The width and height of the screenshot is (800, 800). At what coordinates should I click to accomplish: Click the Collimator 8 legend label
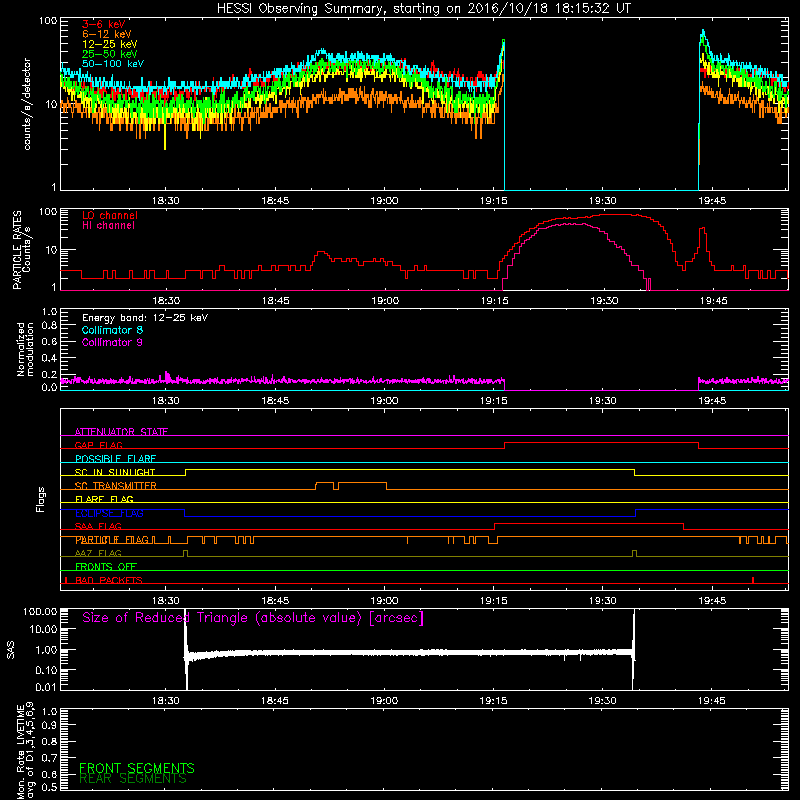coord(112,330)
